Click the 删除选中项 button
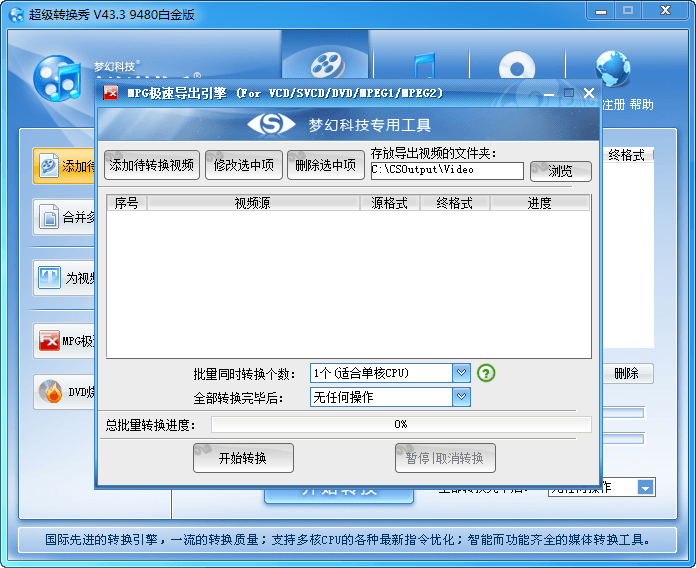Image resolution: width=696 pixels, height=568 pixels. (326, 165)
